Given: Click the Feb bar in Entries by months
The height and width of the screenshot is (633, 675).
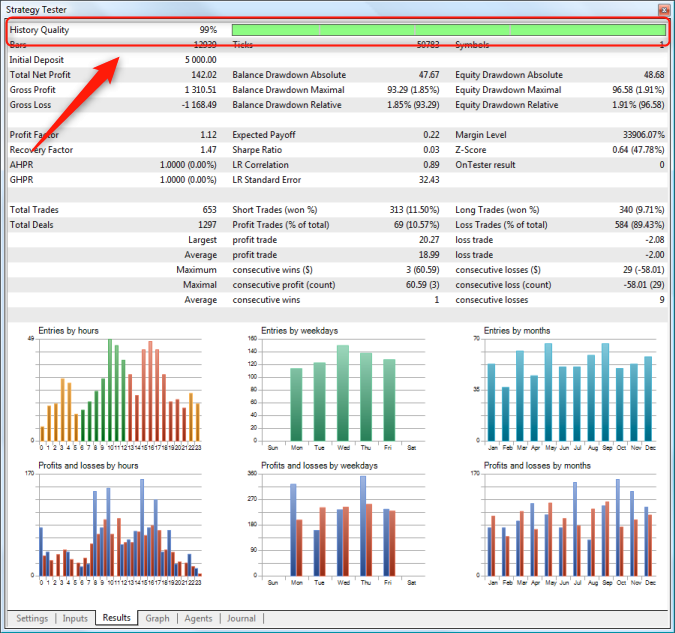Looking at the screenshot, I should click(x=505, y=414).
